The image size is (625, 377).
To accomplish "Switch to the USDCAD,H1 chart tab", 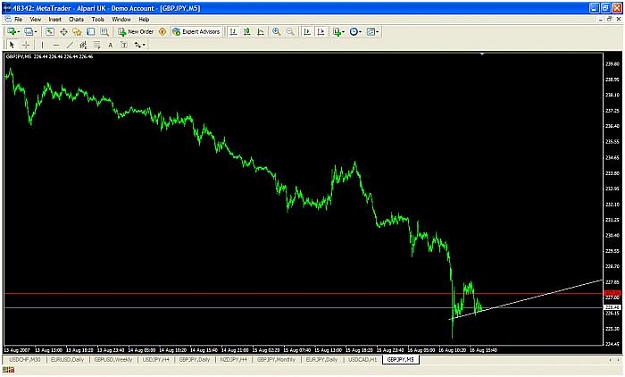I will tap(362, 360).
